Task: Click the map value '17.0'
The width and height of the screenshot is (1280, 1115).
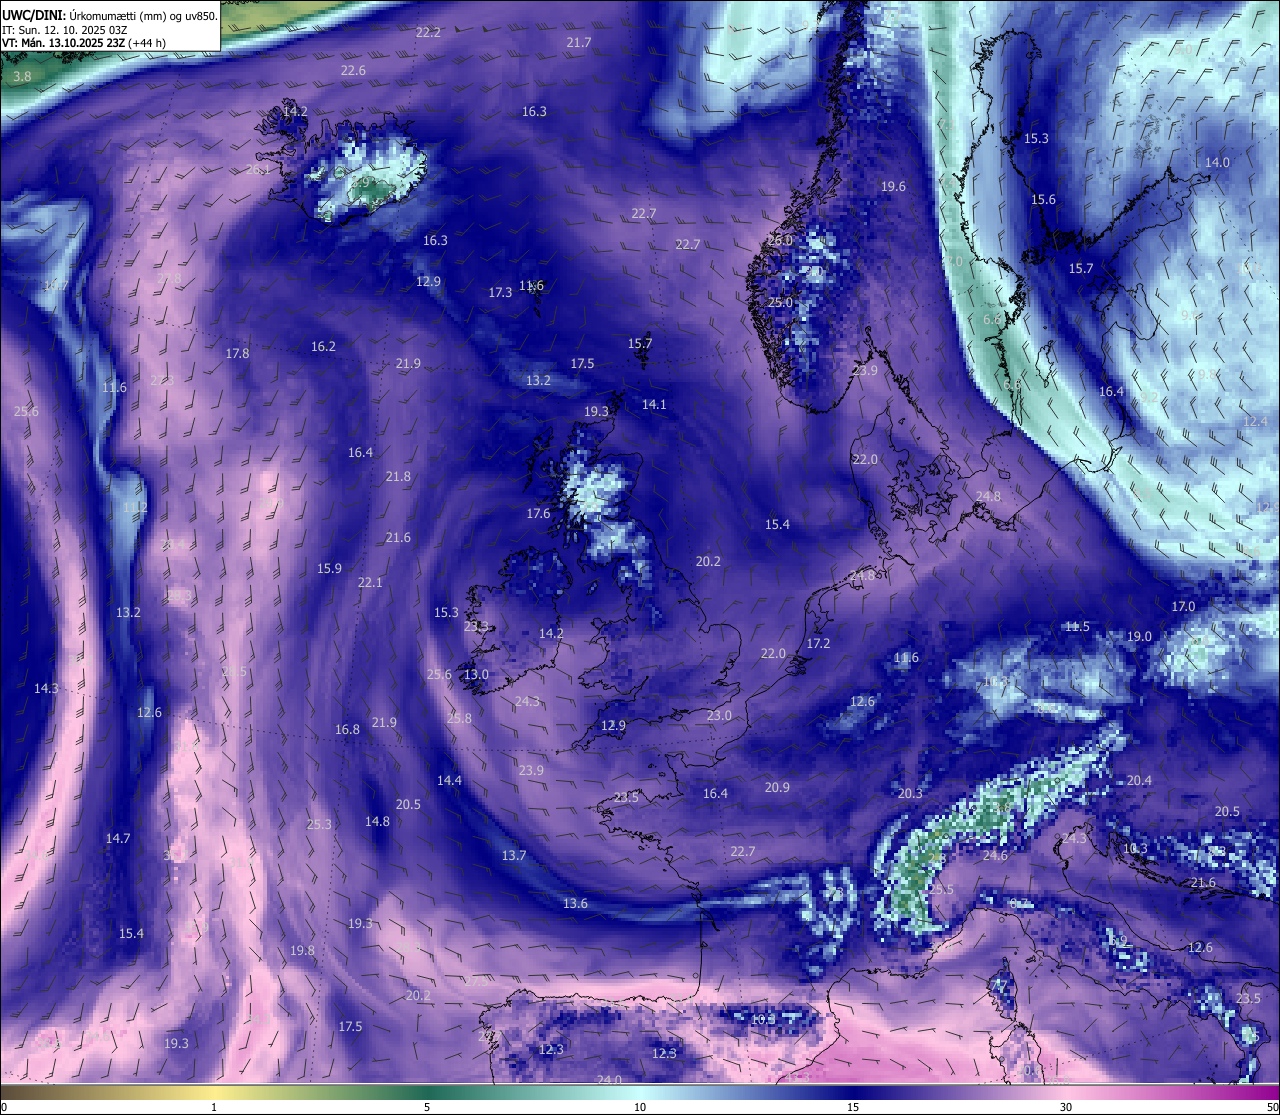Action: tap(1183, 606)
